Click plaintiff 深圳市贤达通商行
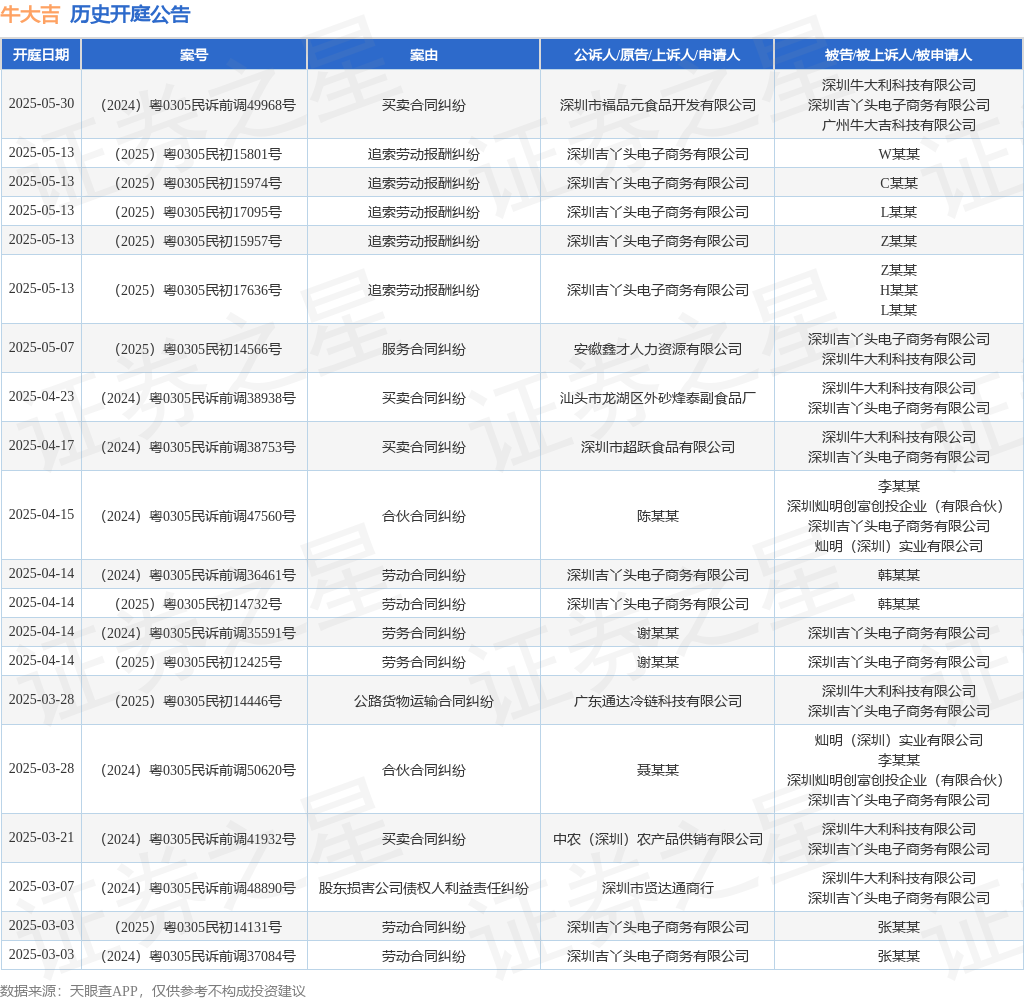The image size is (1024, 1000). click(658, 888)
